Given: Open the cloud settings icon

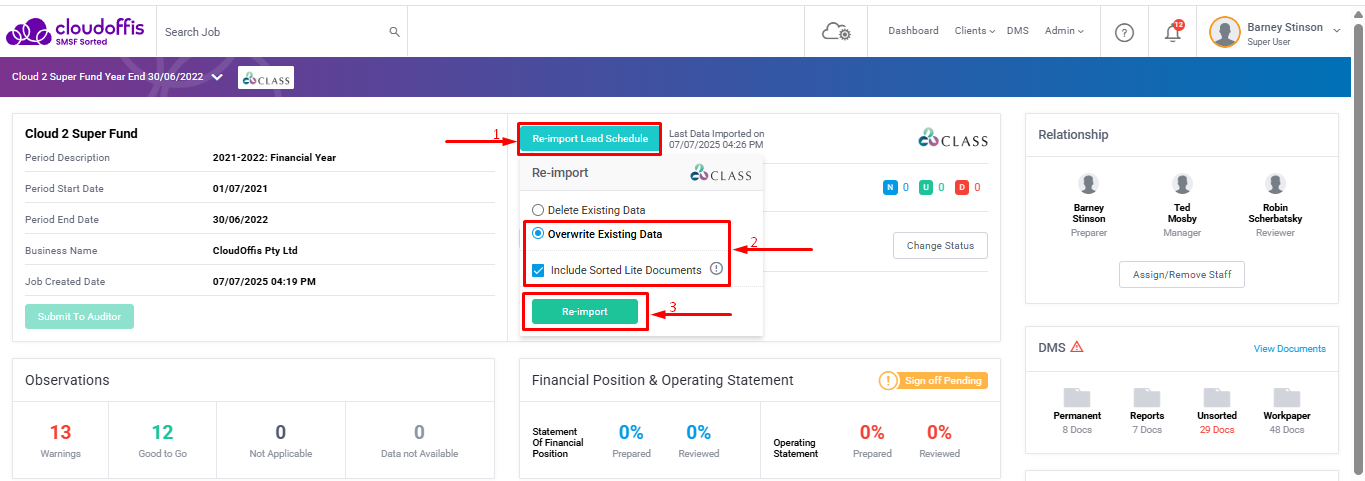Looking at the screenshot, I should click(836, 32).
